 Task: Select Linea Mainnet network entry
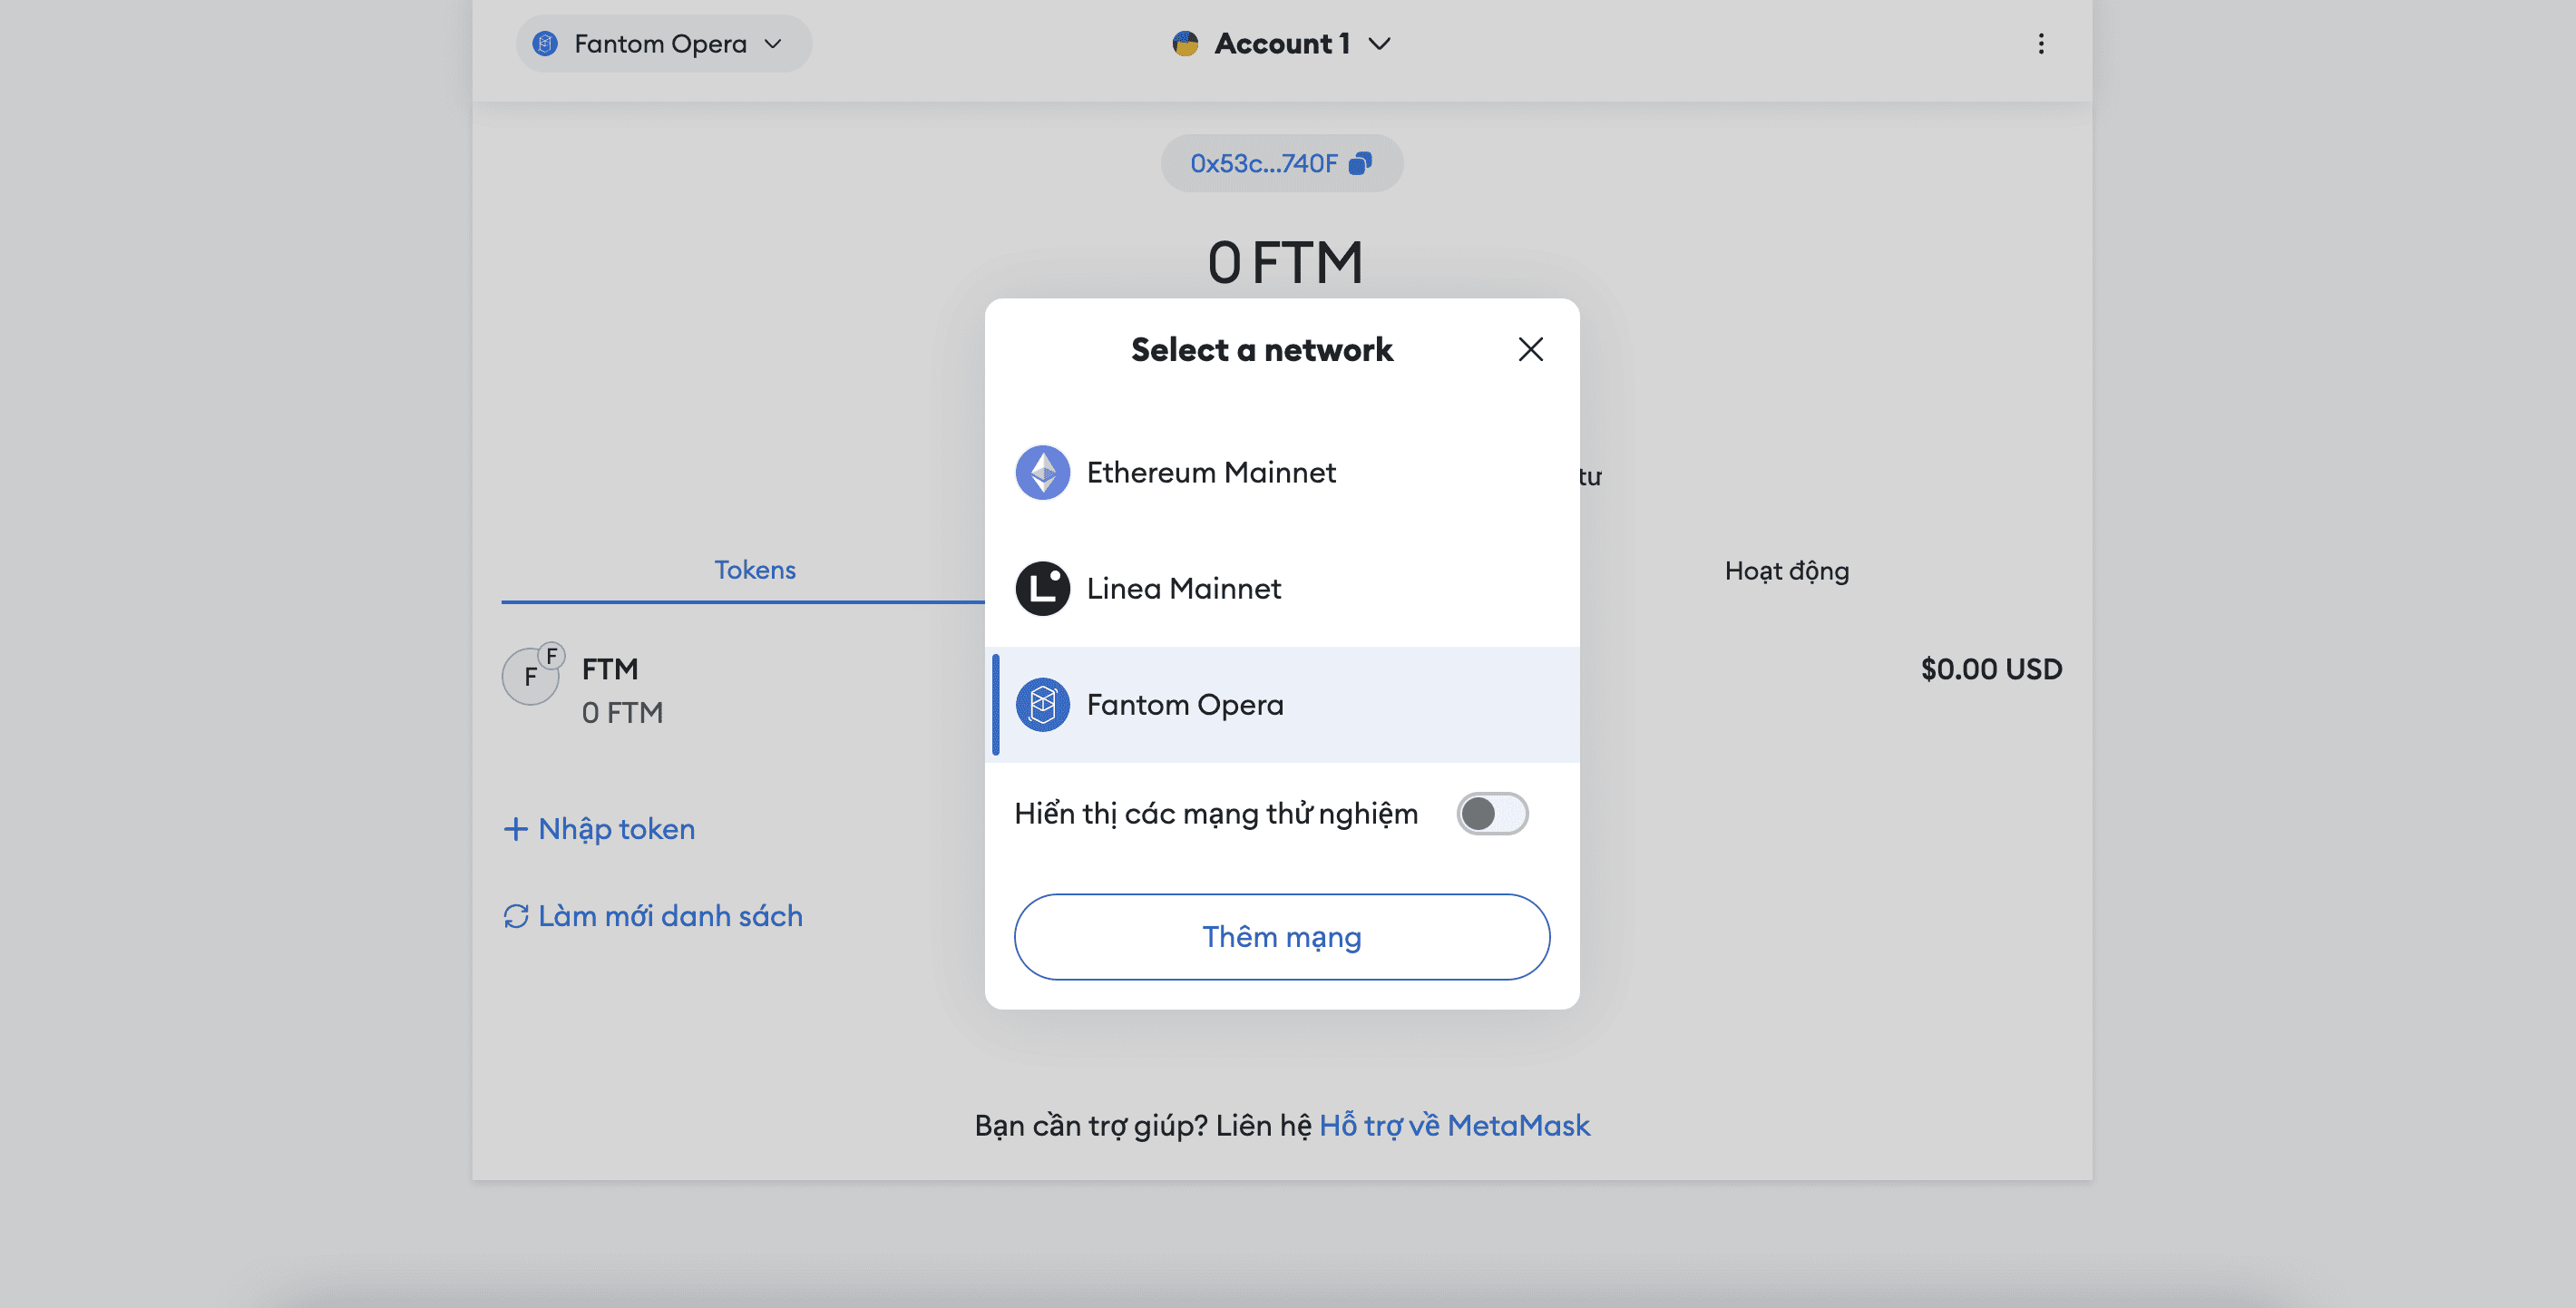pyautogui.click(x=1183, y=588)
